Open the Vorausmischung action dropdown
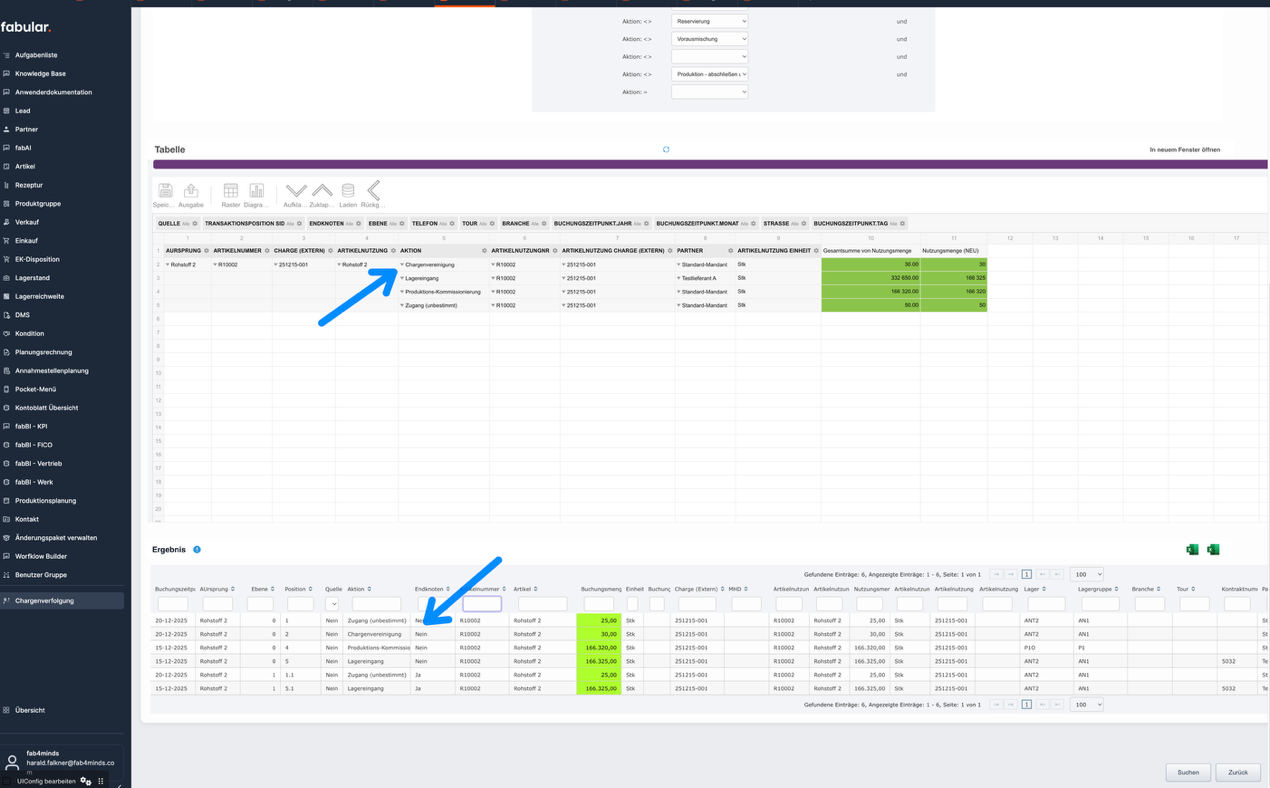The height and width of the screenshot is (788, 1270). [709, 39]
